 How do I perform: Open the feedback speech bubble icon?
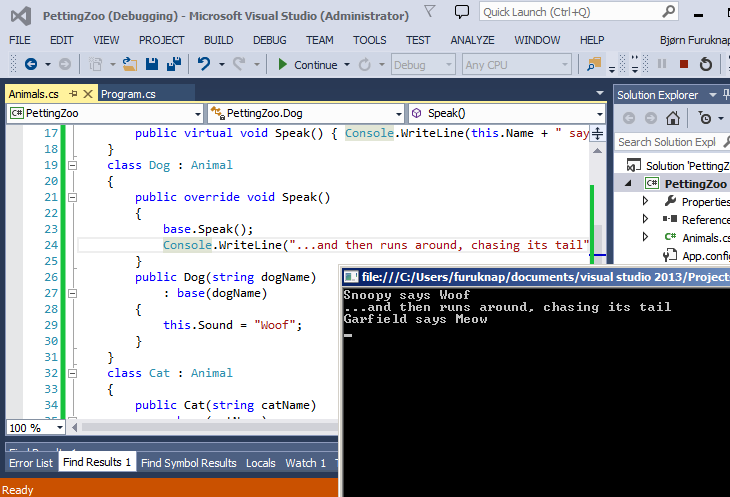(461, 12)
